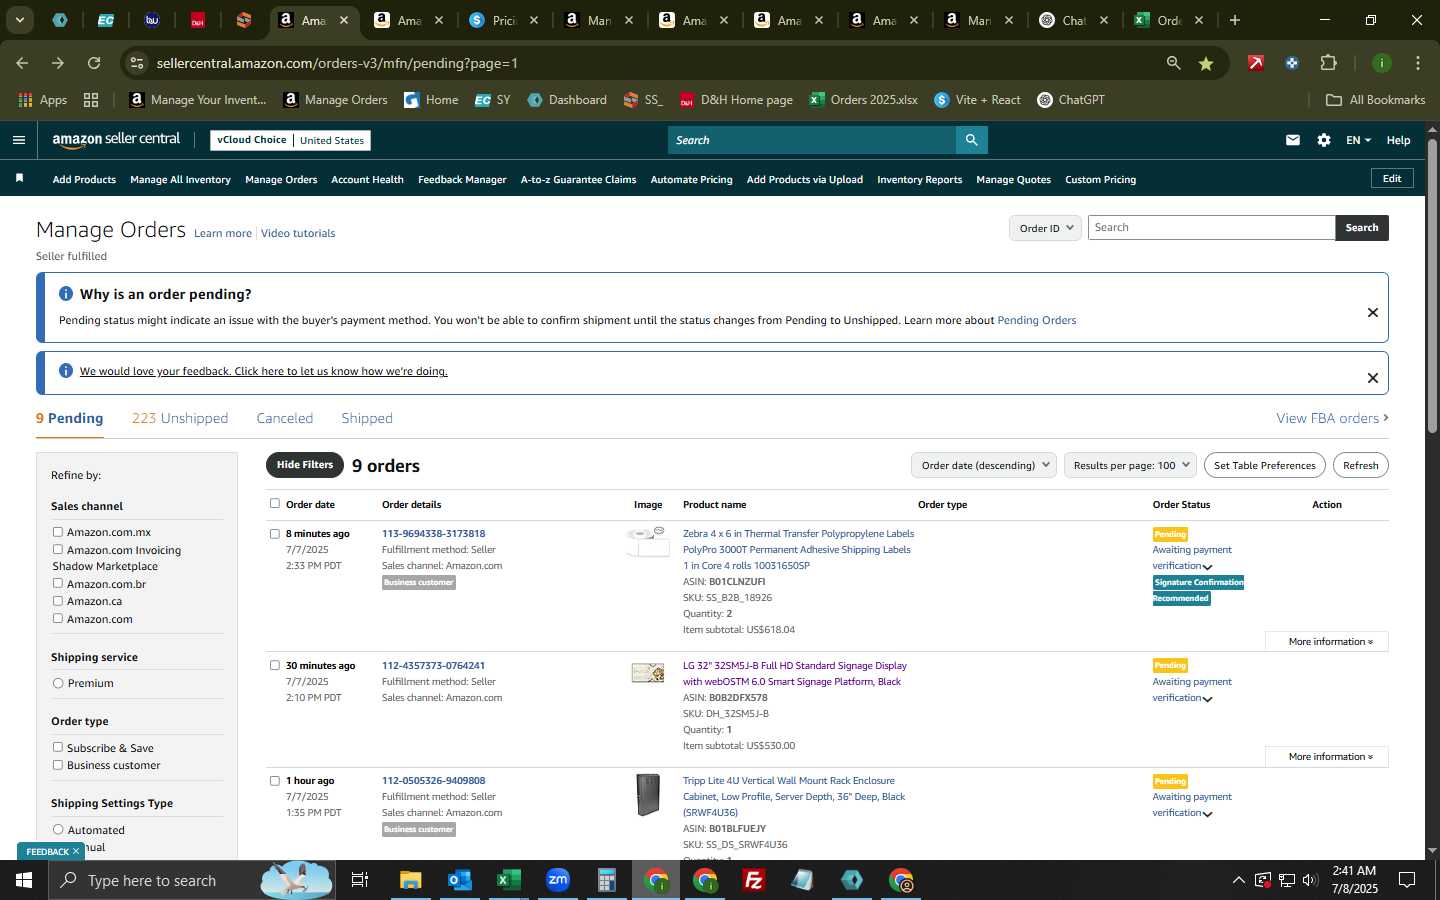Click the zoom magnifier icon in address bar
Viewport: 1440px width, 900px height.
coord(1174,63)
